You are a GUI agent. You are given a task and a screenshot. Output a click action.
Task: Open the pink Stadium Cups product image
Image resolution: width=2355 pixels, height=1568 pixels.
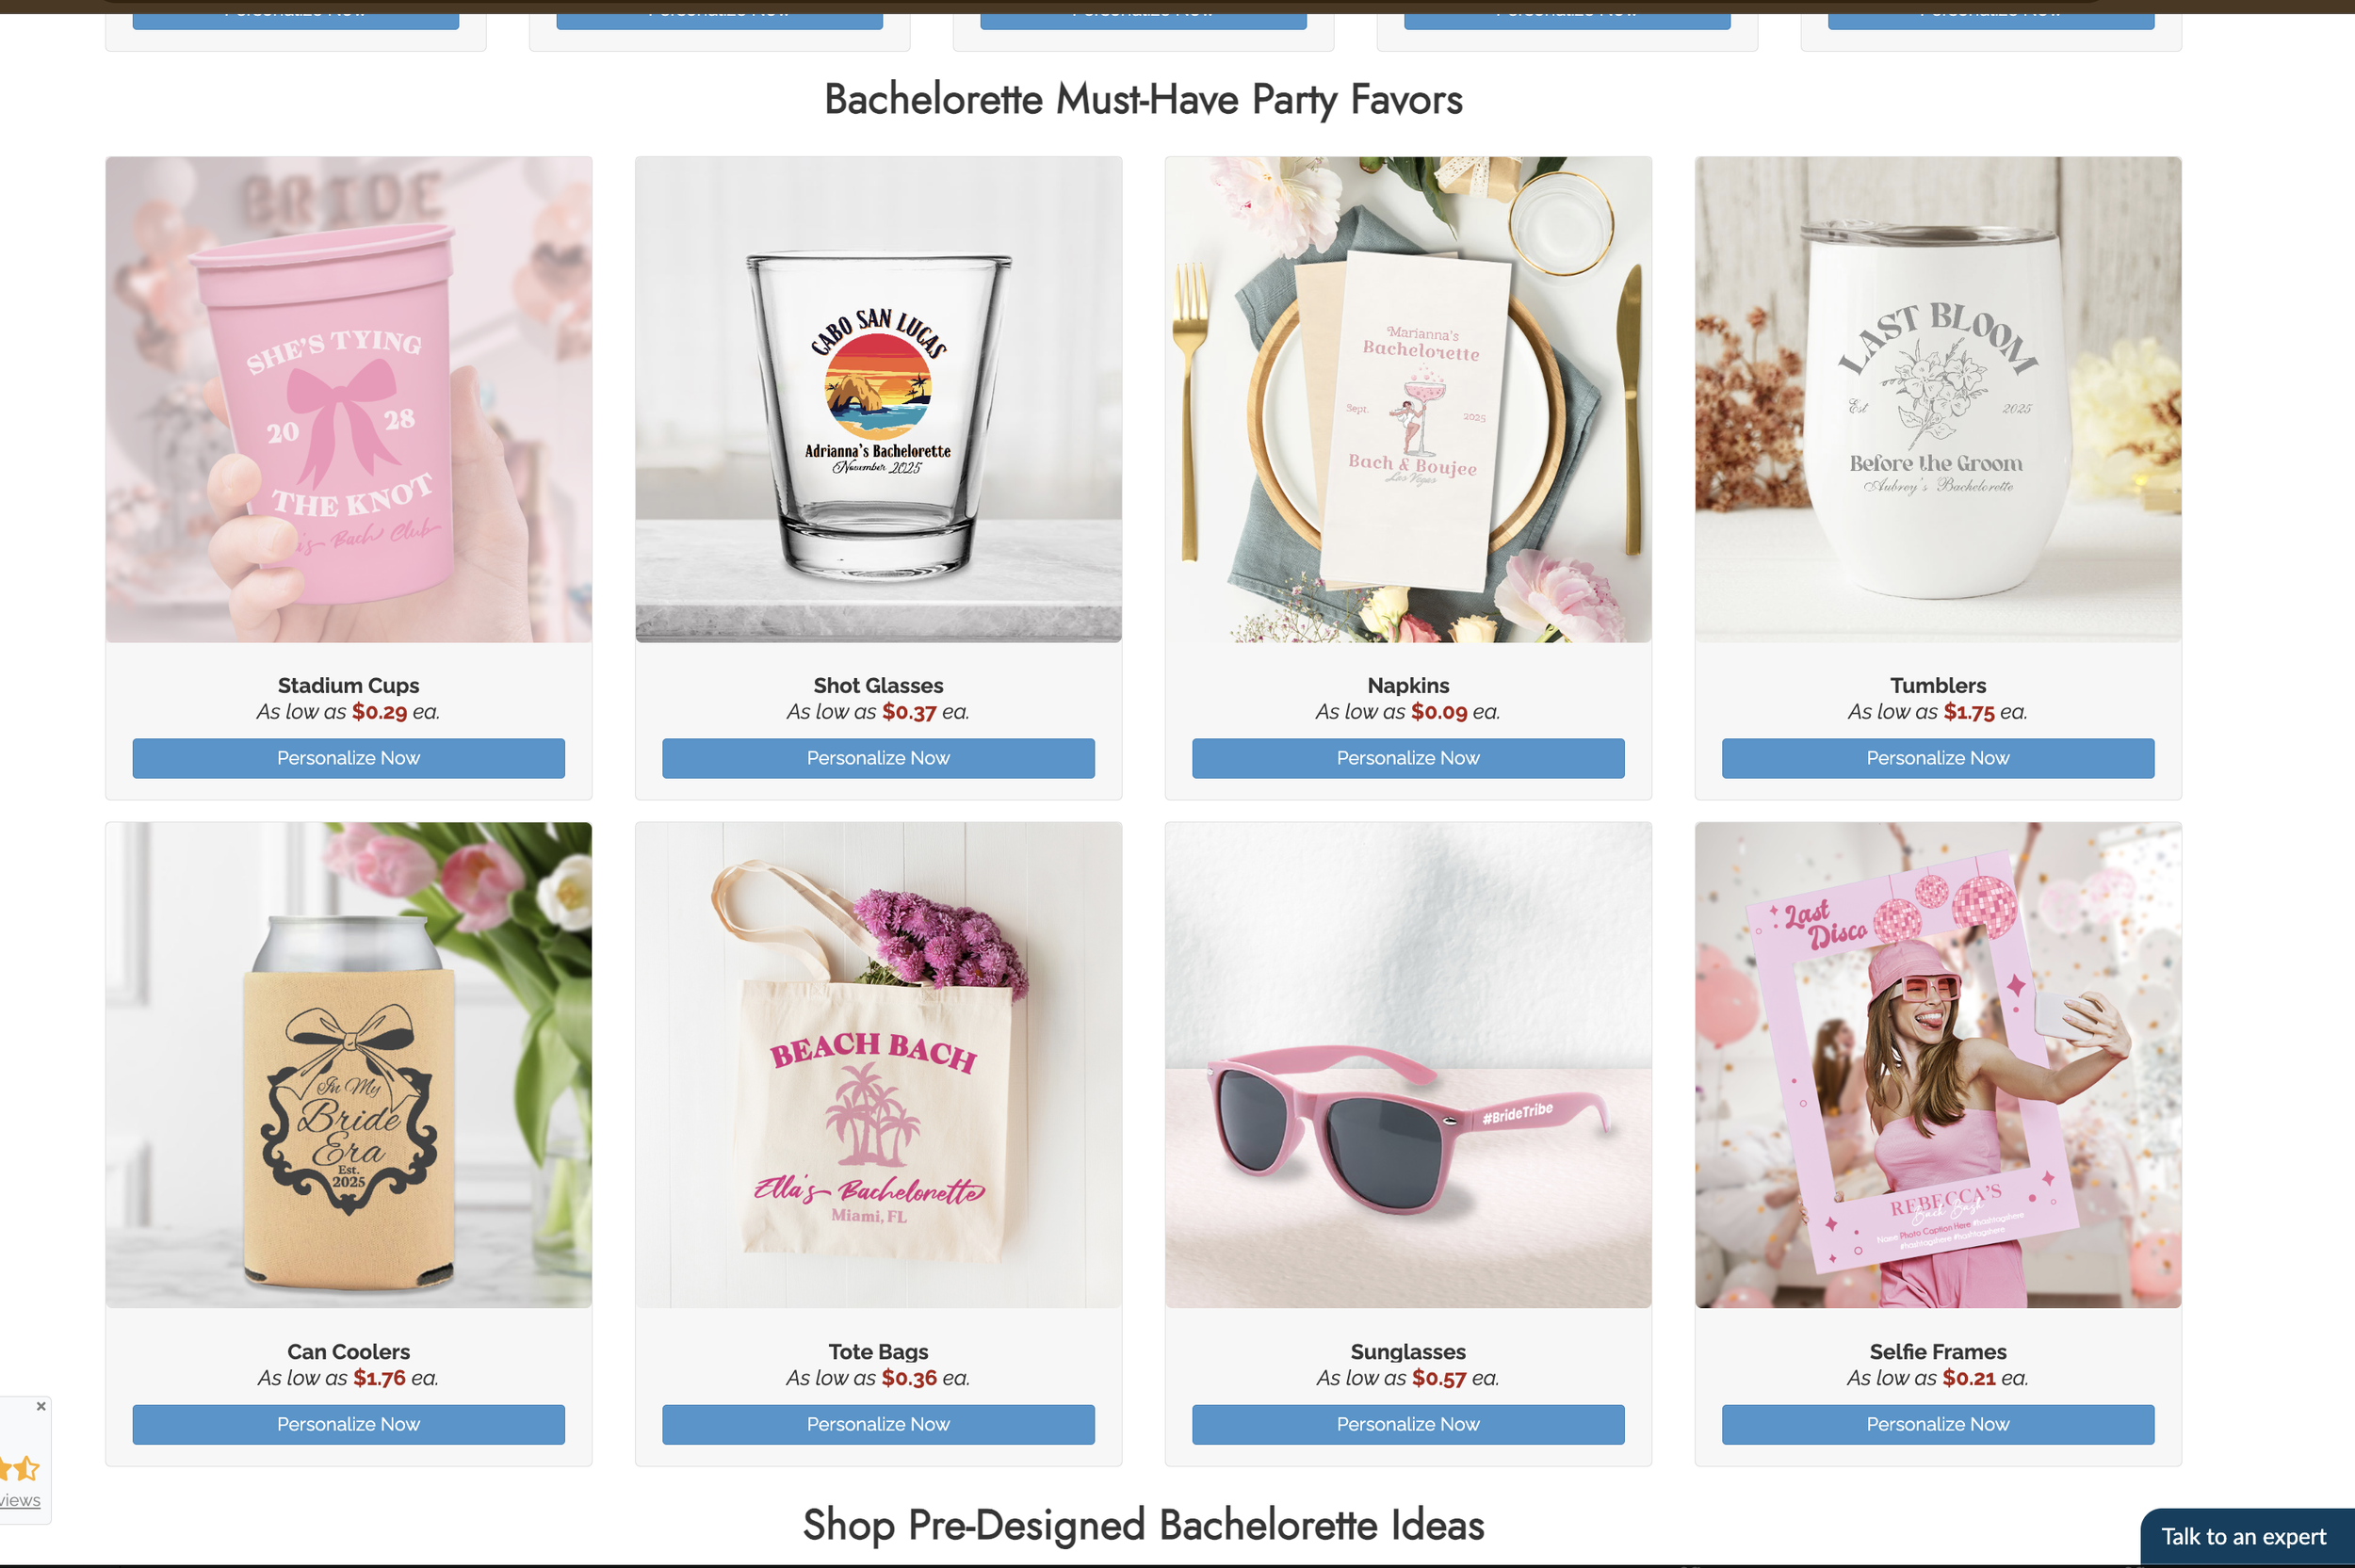tap(348, 399)
